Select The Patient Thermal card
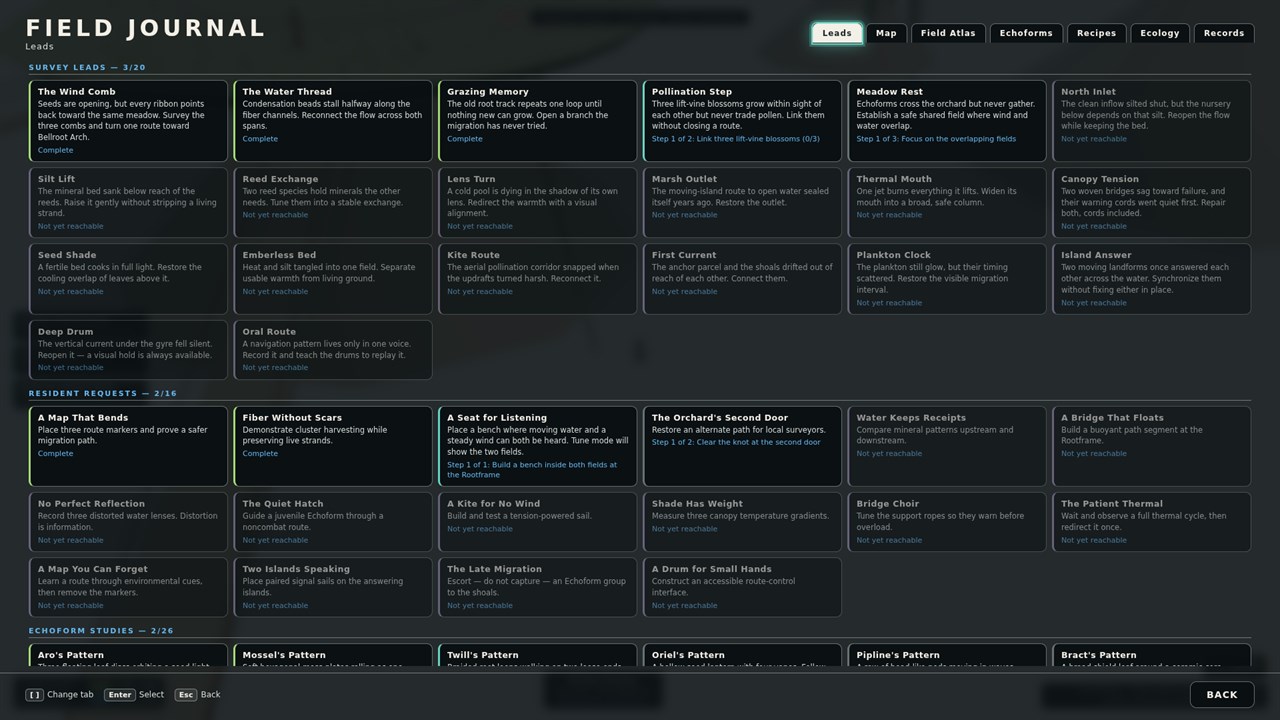 [x=1152, y=522]
